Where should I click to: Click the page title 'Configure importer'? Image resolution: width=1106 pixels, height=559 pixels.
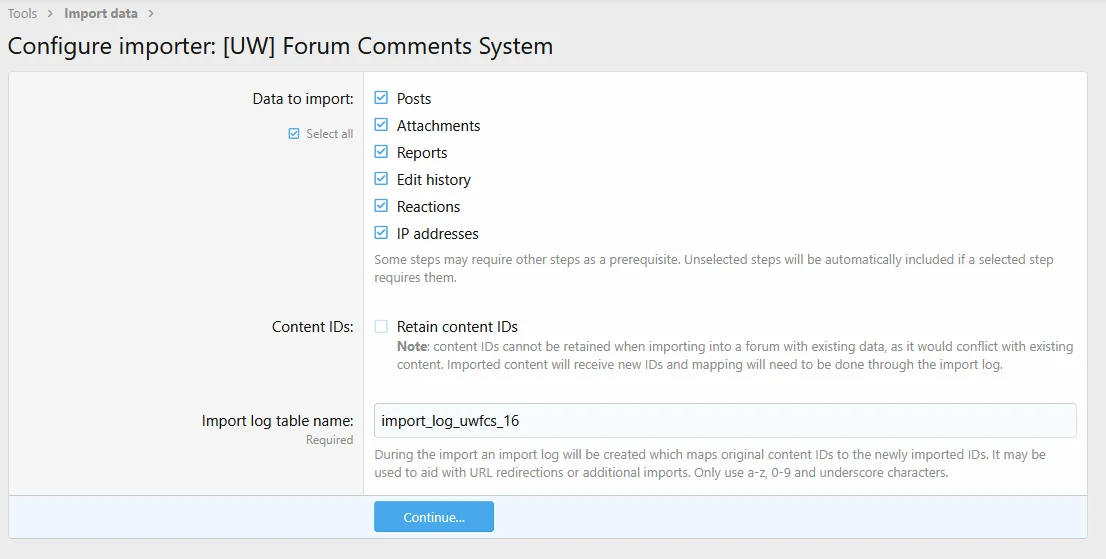click(280, 46)
